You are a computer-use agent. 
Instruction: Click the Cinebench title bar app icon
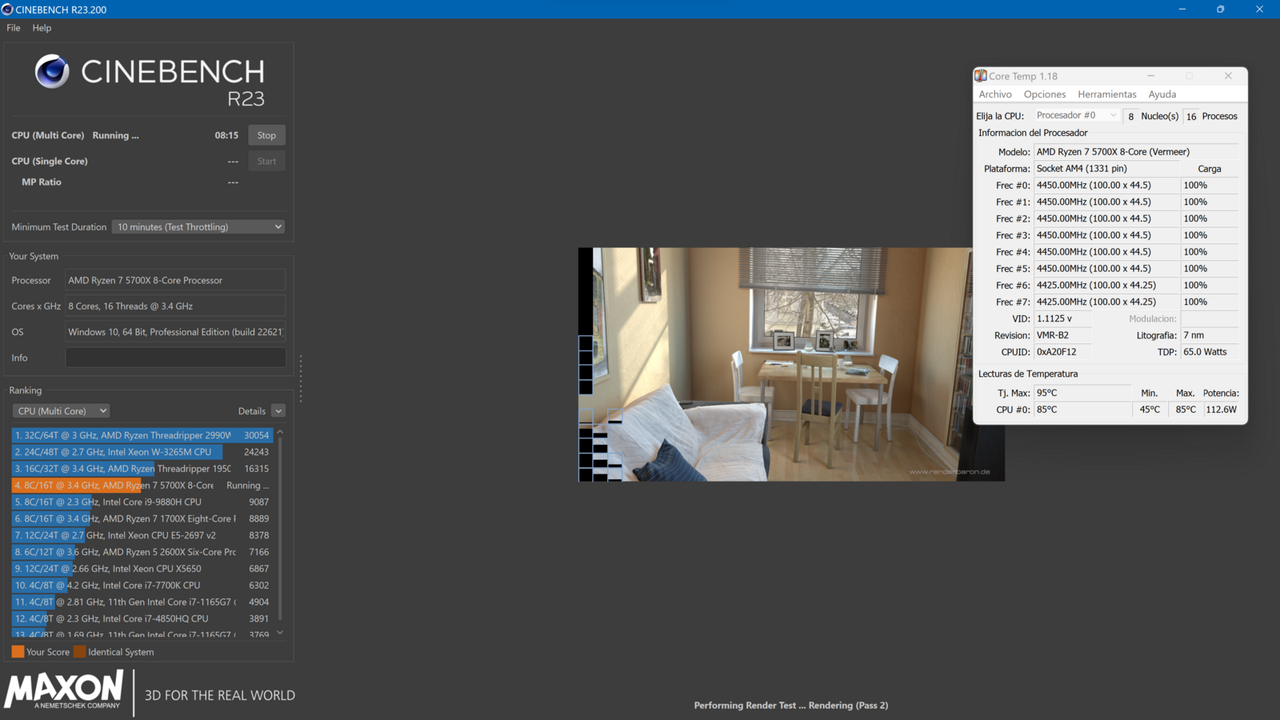[x=8, y=9]
